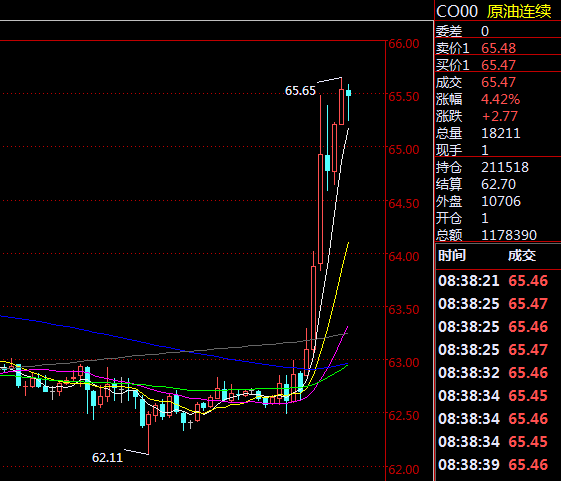Click the 总量 value 18211

pos(501,133)
